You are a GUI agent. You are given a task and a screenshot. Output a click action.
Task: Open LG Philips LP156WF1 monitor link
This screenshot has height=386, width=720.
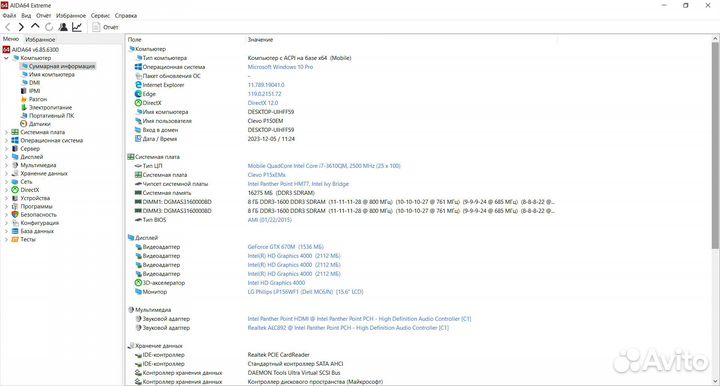[x=305, y=292]
